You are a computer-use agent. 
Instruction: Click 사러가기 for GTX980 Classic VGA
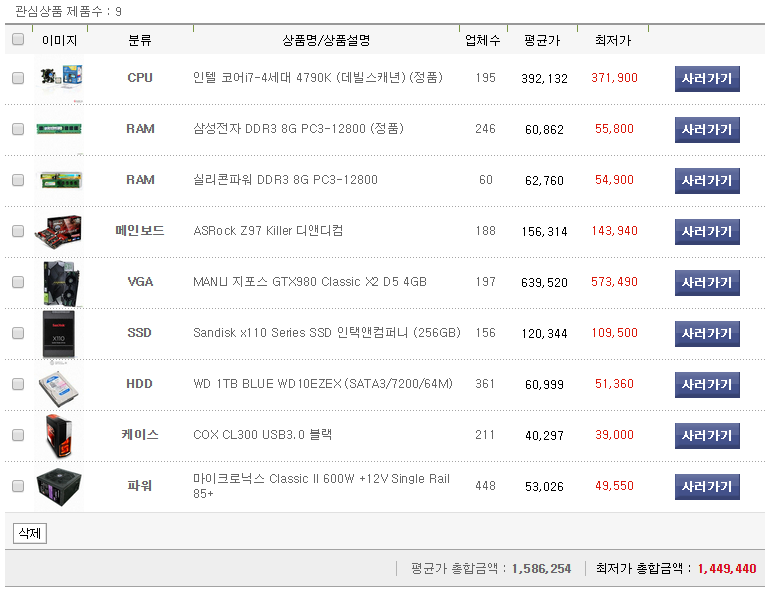(x=707, y=283)
